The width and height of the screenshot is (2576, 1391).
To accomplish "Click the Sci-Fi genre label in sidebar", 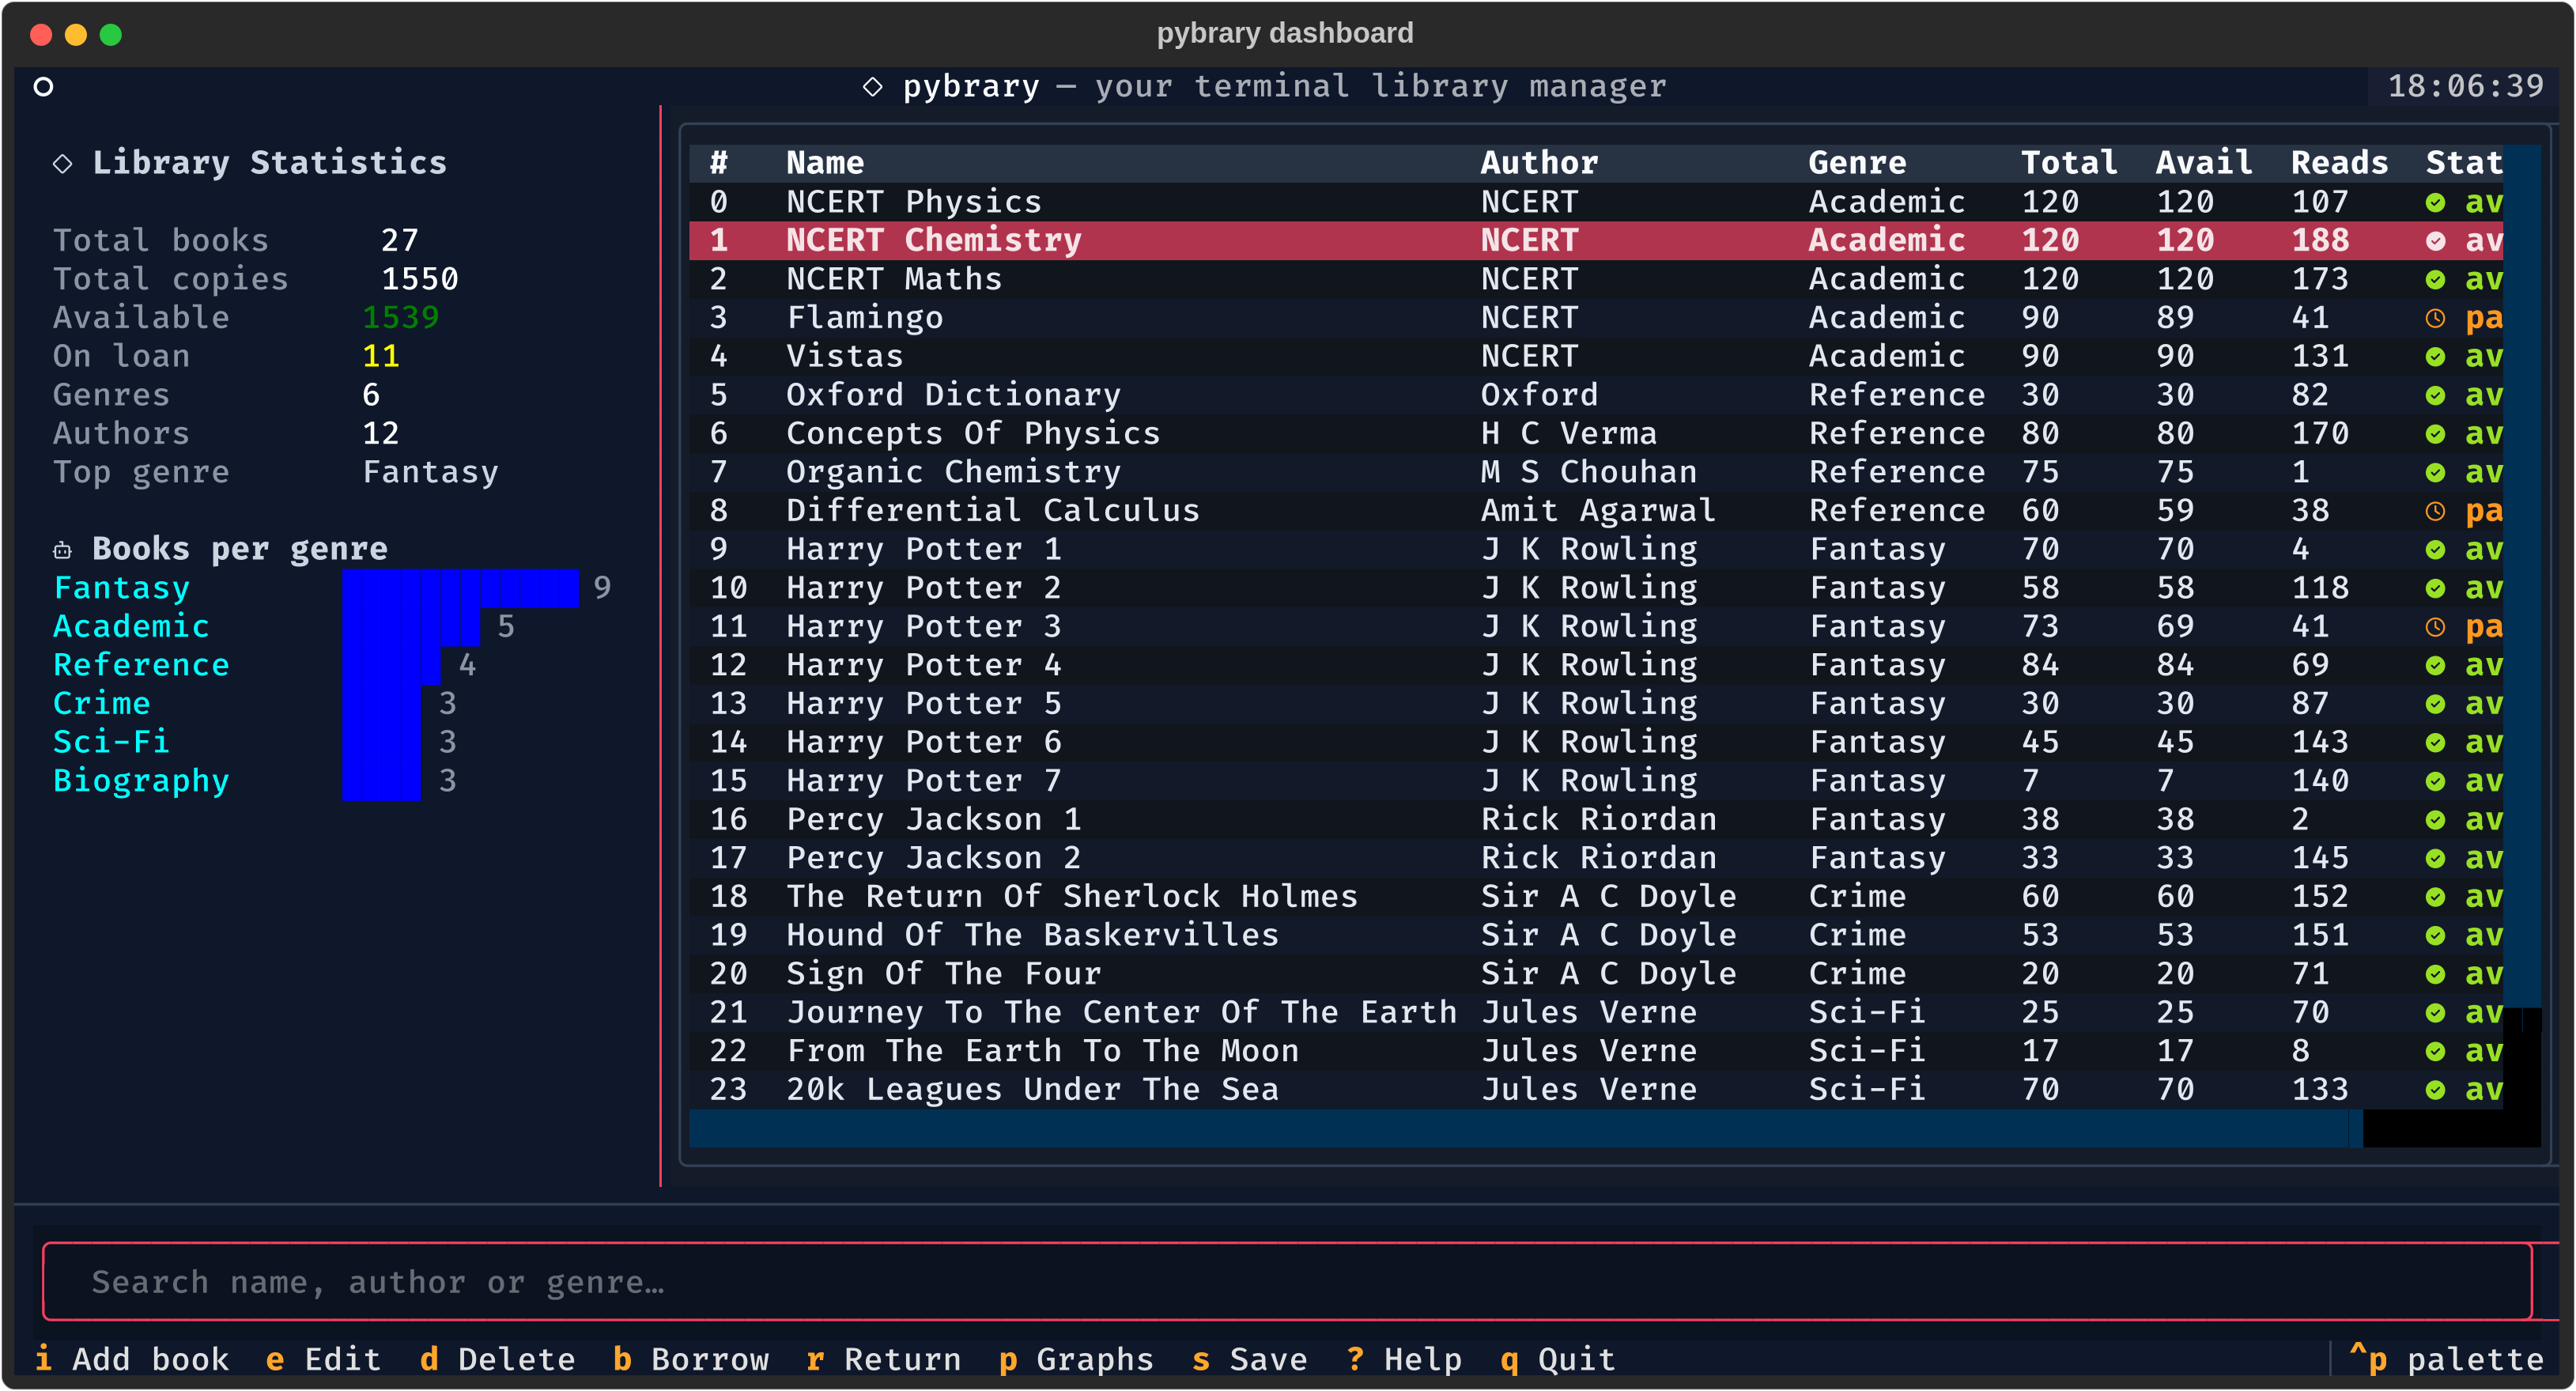I will coord(111,743).
